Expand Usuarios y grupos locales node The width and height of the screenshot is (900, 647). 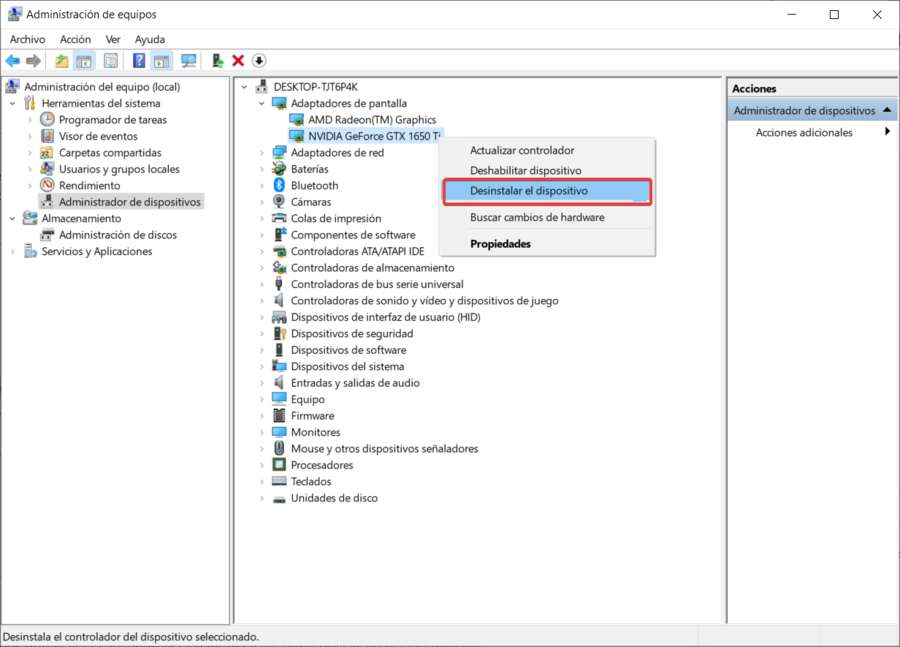pyautogui.click(x=30, y=169)
